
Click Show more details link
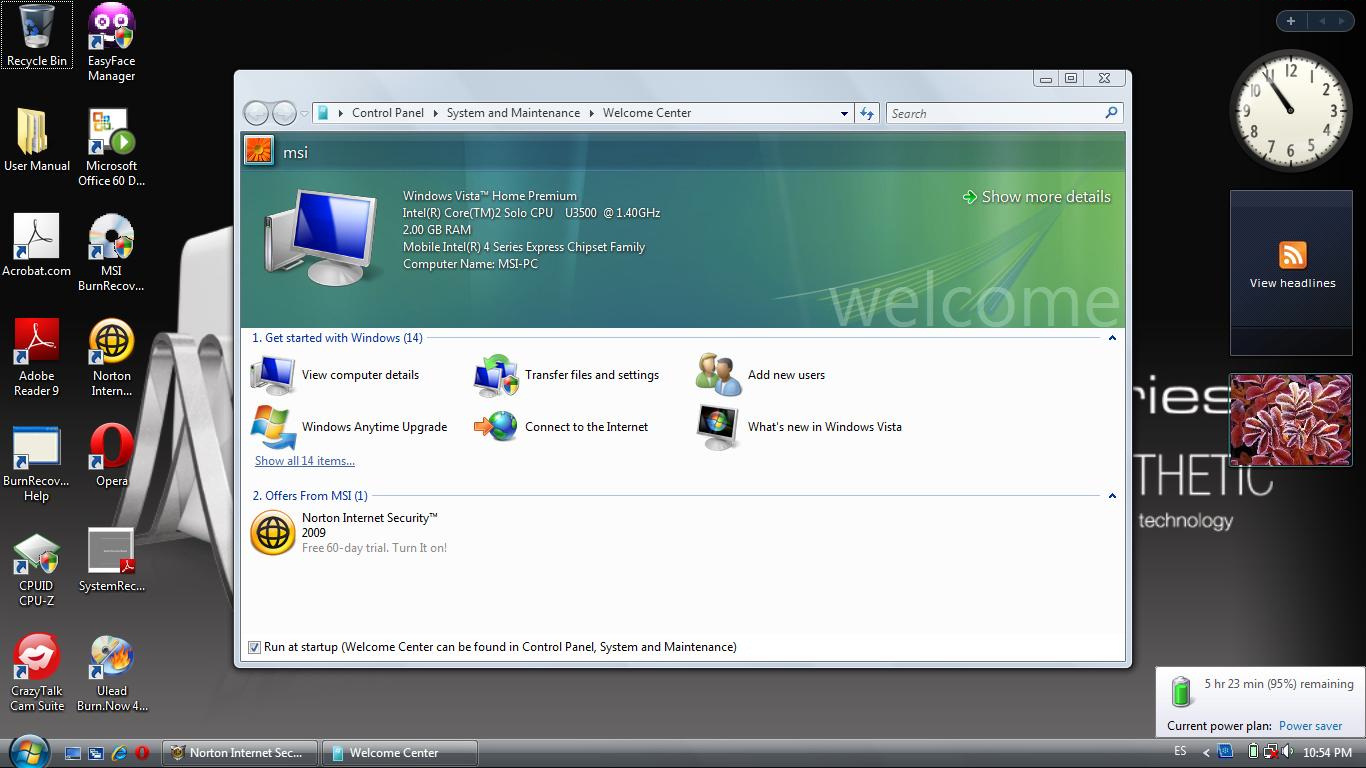pyautogui.click(x=1045, y=197)
